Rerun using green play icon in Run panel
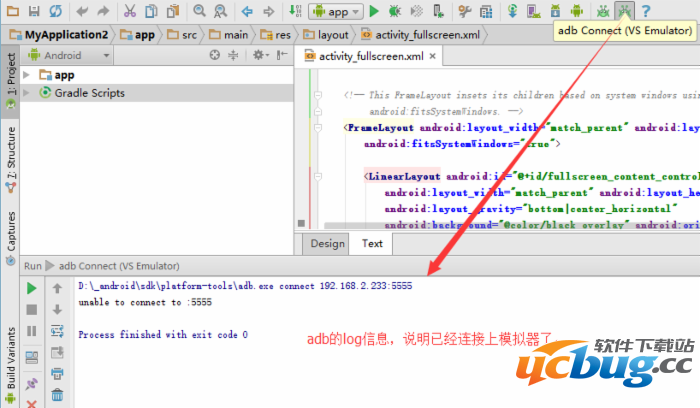This screenshot has height=408, width=700. 32,288
